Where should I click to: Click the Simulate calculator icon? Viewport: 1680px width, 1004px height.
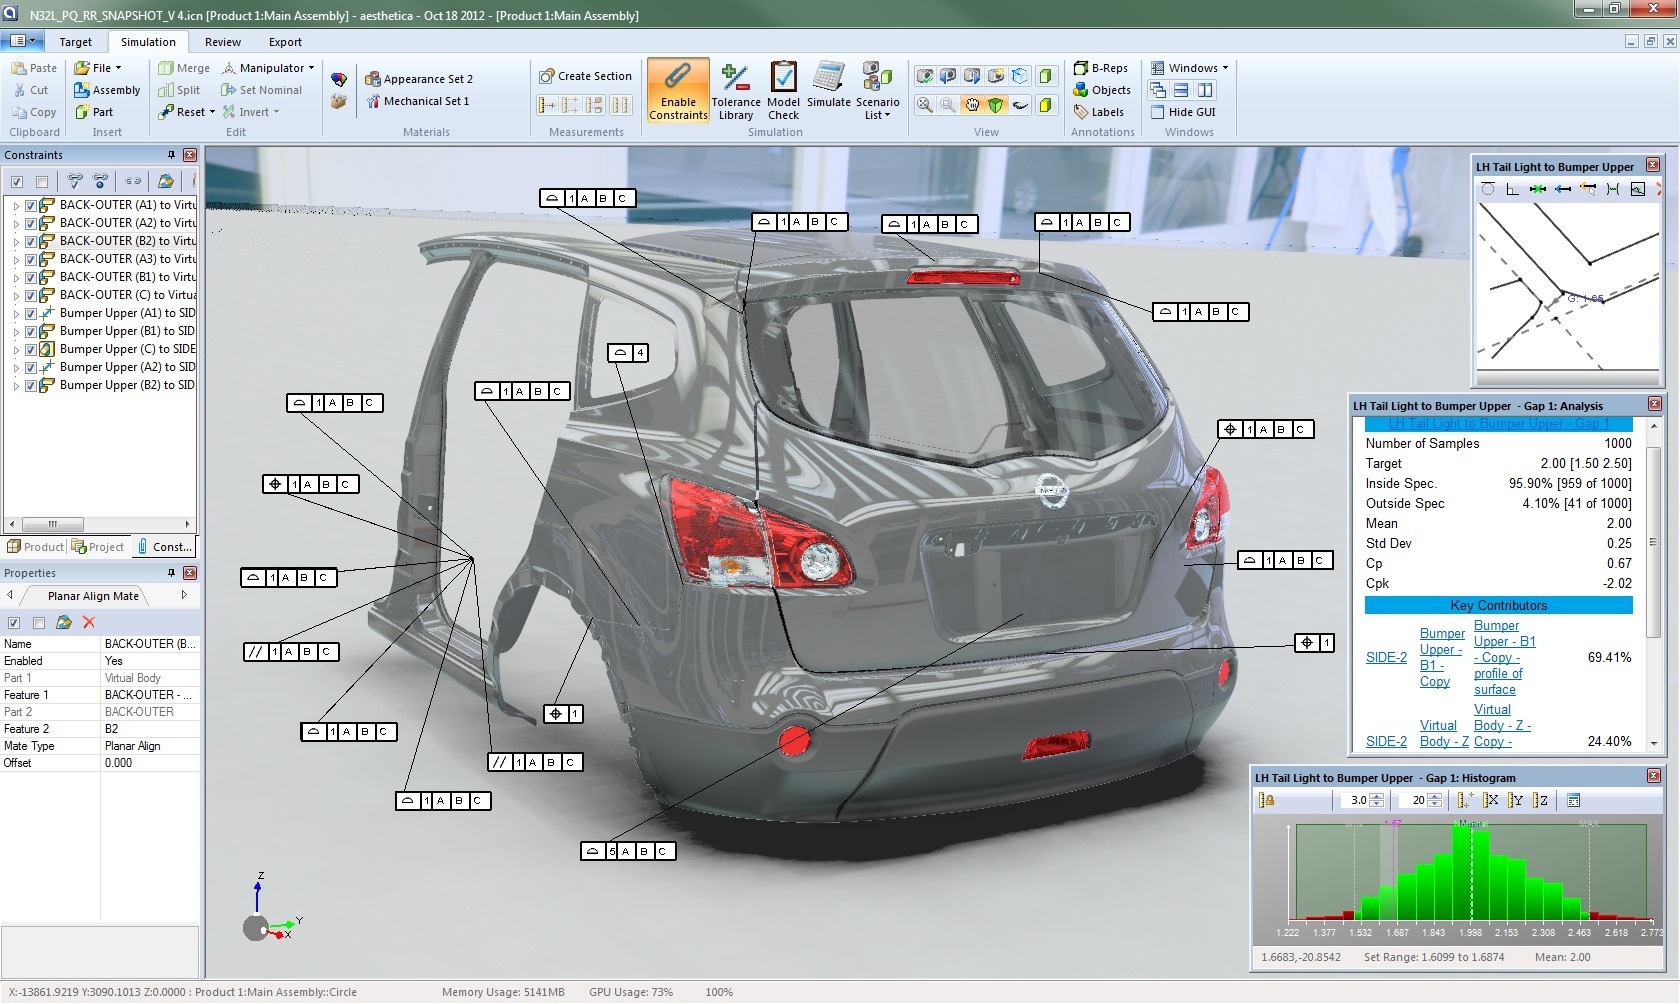click(828, 80)
